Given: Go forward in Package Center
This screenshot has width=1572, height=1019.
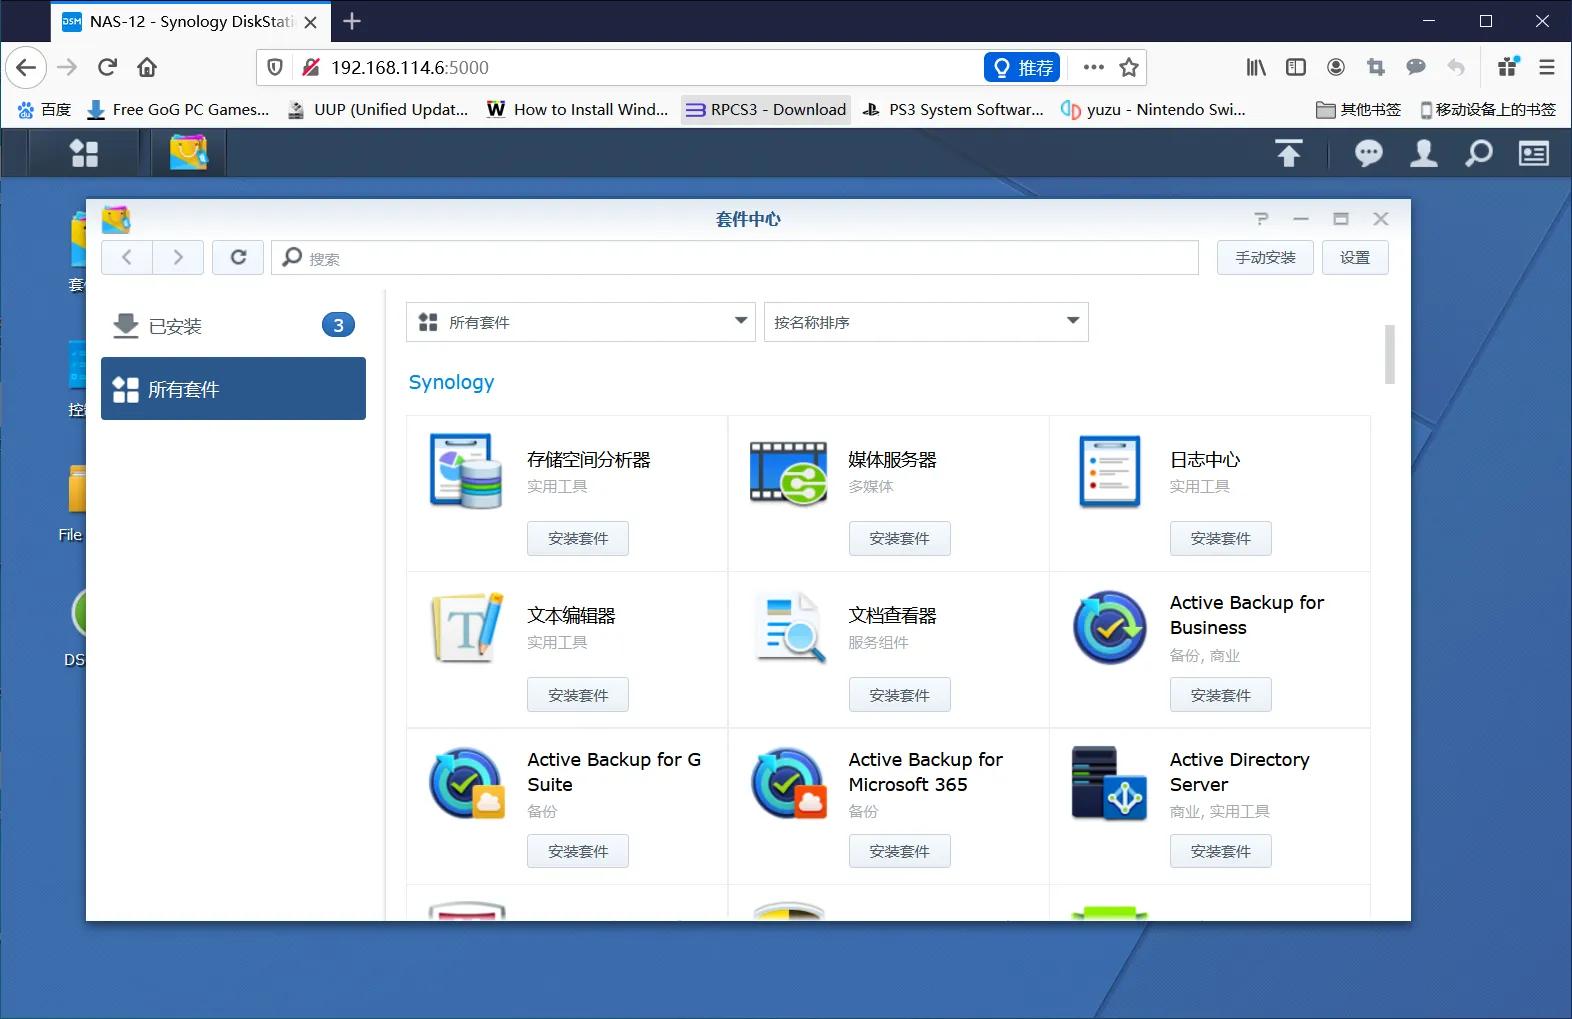Looking at the screenshot, I should [x=178, y=257].
